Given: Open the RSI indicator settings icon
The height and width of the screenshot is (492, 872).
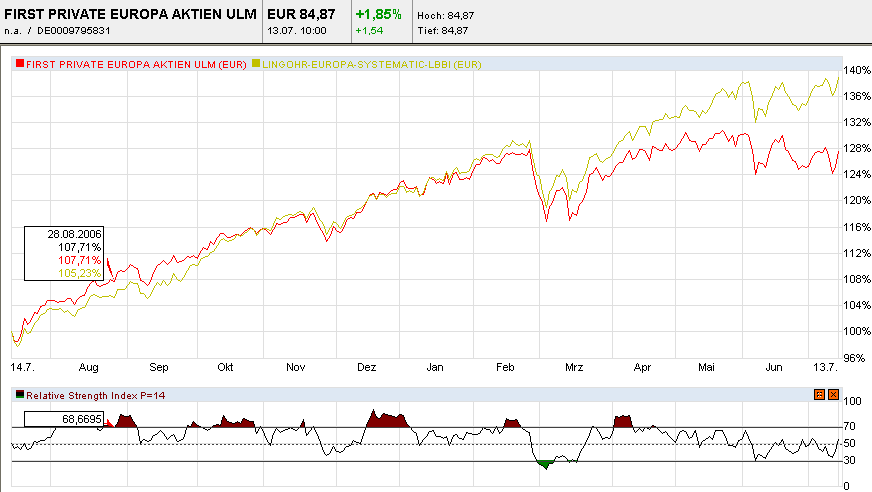Looking at the screenshot, I should click(819, 395).
